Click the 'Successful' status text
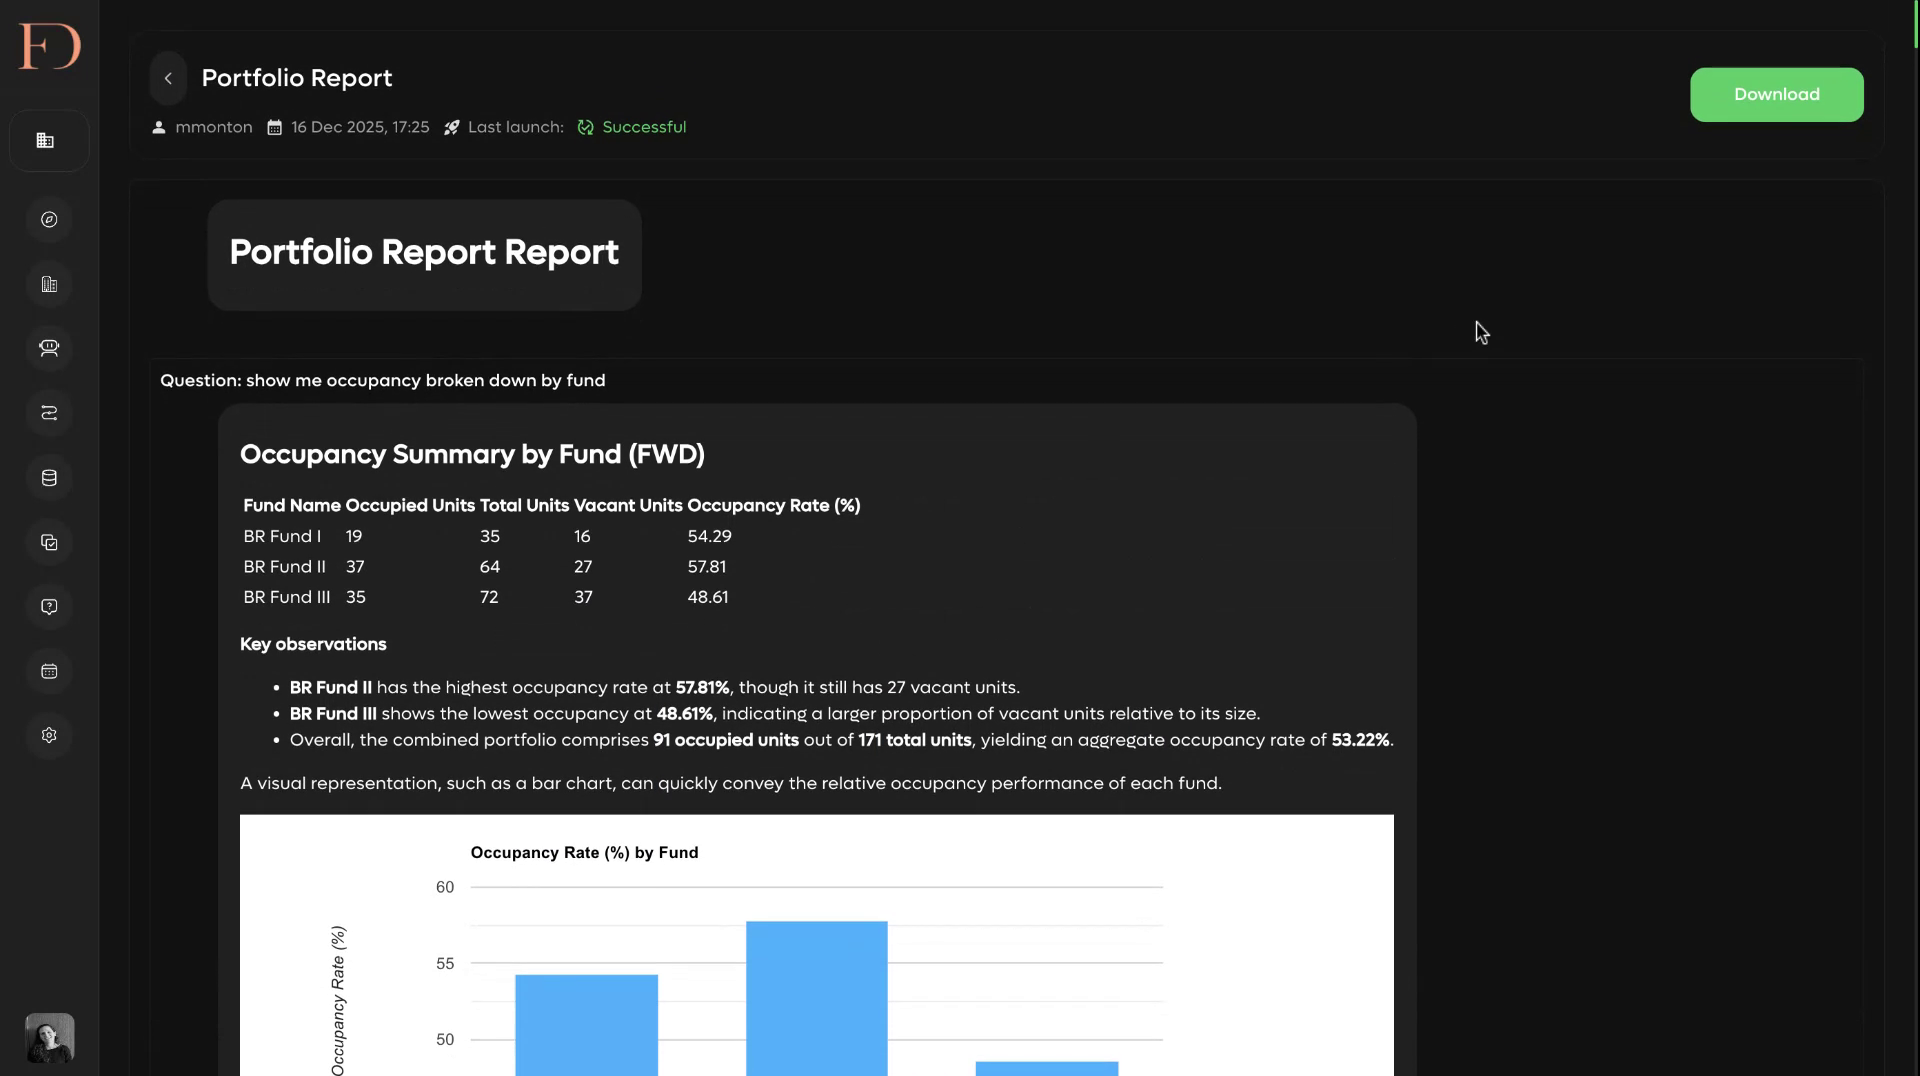The width and height of the screenshot is (1920, 1076). point(644,128)
